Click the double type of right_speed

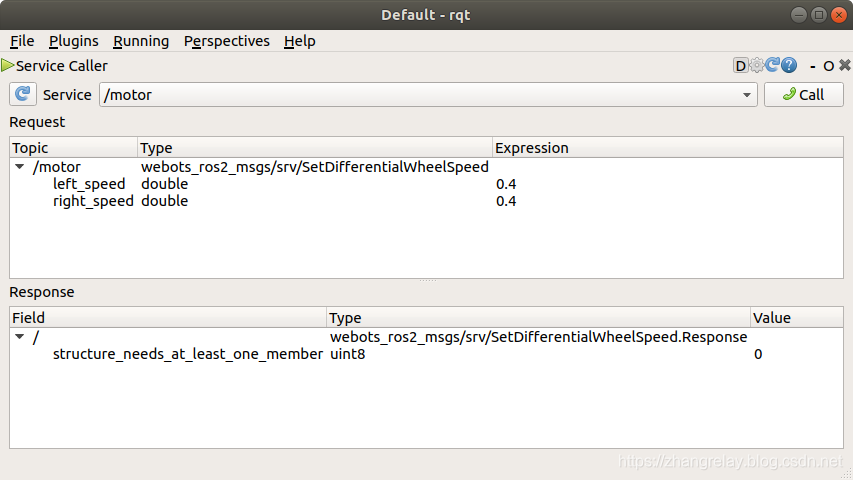point(164,201)
